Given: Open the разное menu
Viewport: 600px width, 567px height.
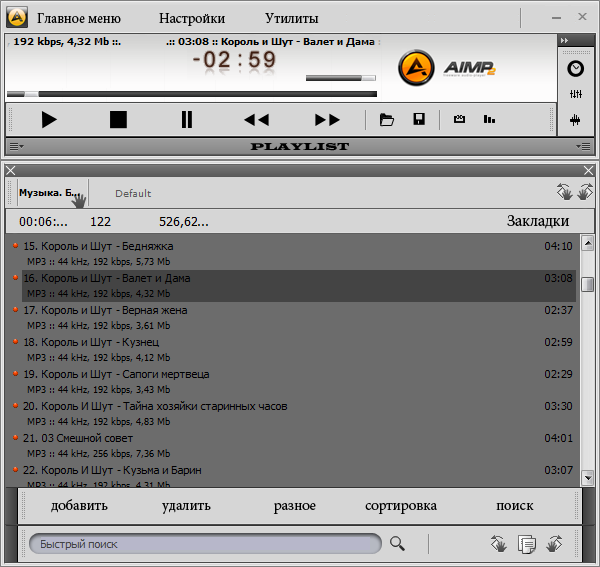Looking at the screenshot, I should (295, 506).
